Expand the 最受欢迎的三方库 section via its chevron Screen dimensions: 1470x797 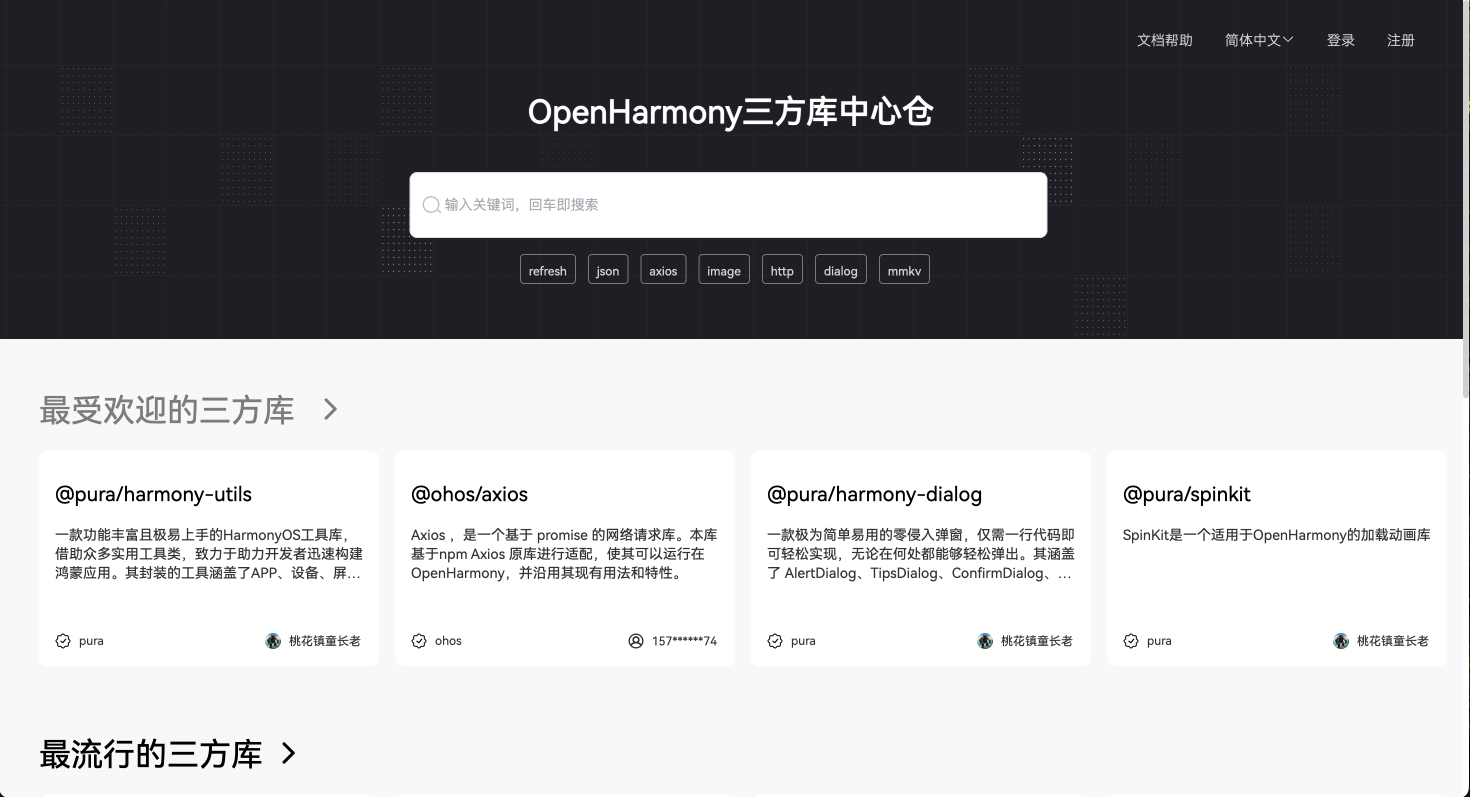(329, 410)
